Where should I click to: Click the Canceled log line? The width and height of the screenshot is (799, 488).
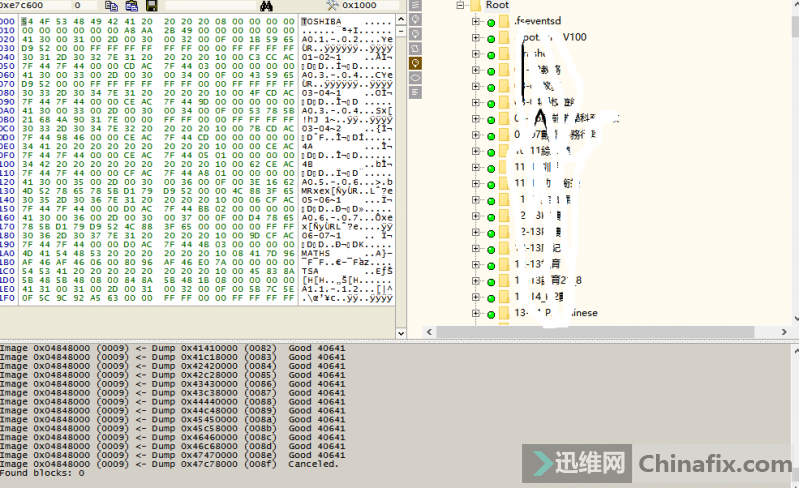point(170,464)
